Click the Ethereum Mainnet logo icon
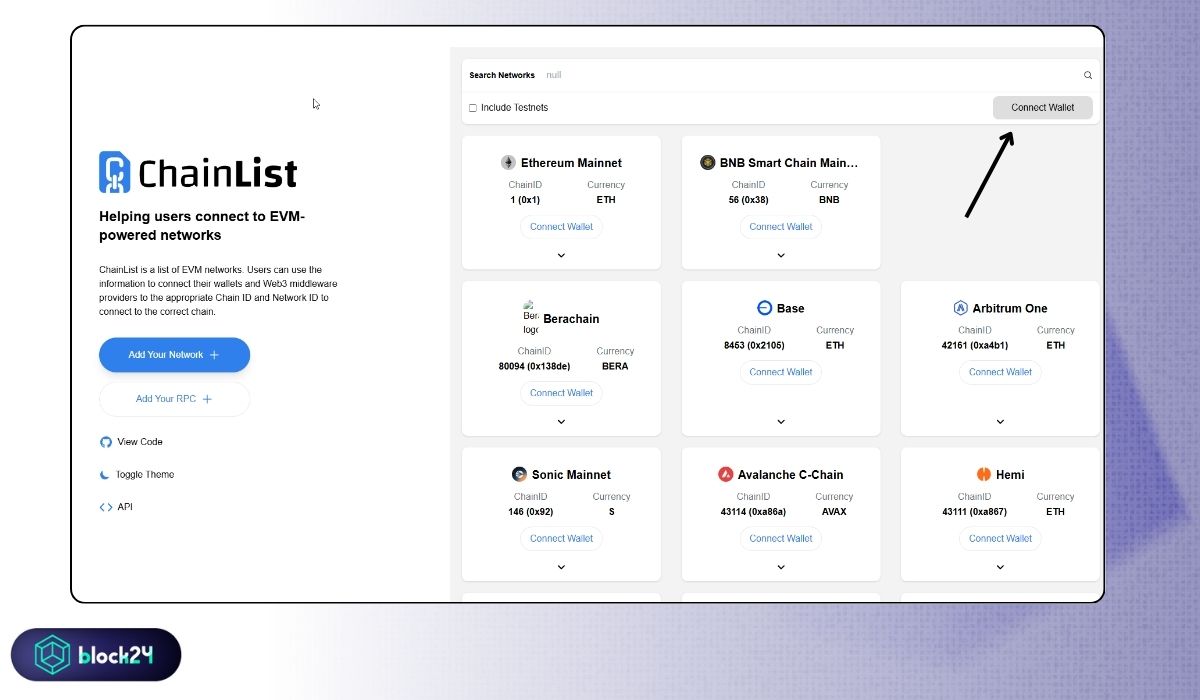The width and height of the screenshot is (1200, 700). pyautogui.click(x=508, y=163)
